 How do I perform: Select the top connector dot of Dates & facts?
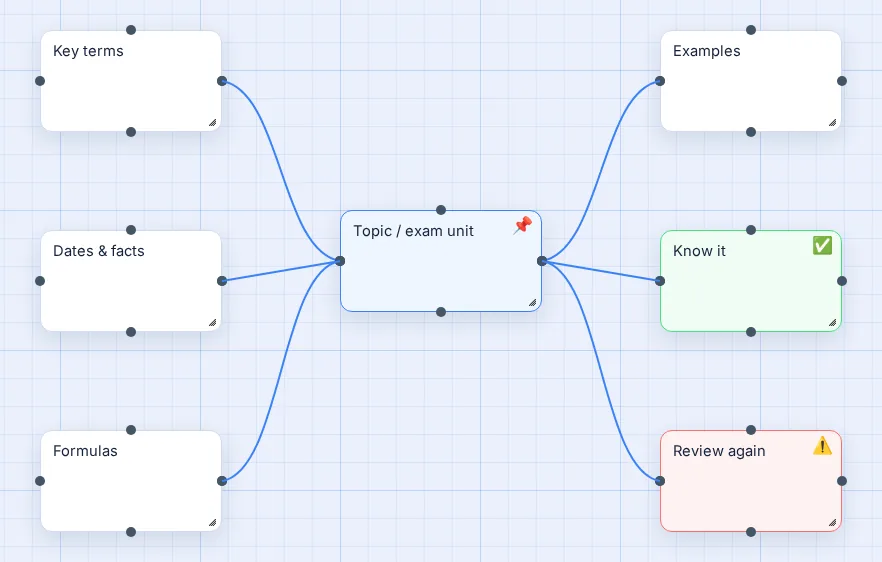click(131, 230)
